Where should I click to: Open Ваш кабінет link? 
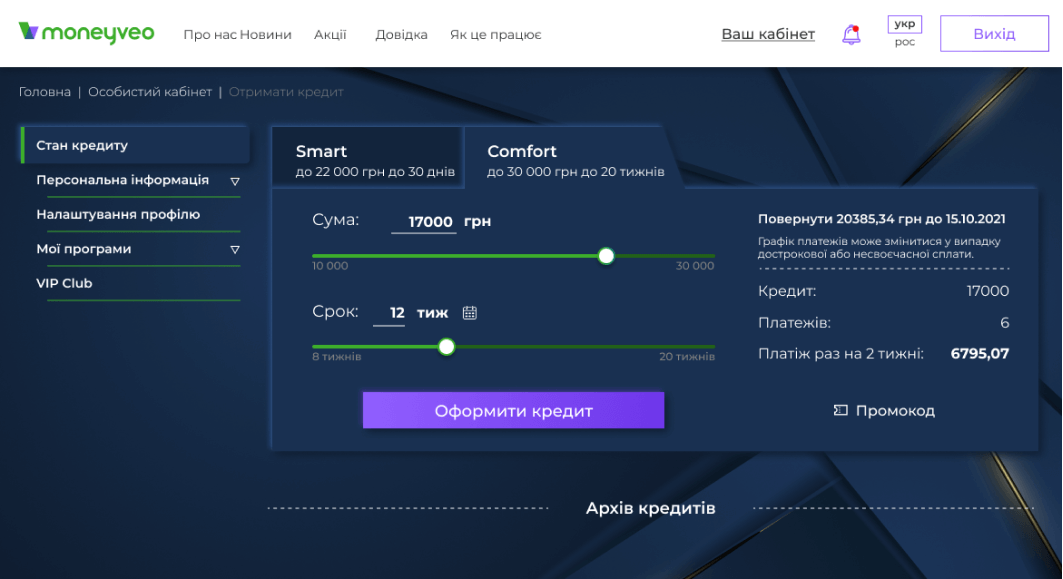pos(767,34)
